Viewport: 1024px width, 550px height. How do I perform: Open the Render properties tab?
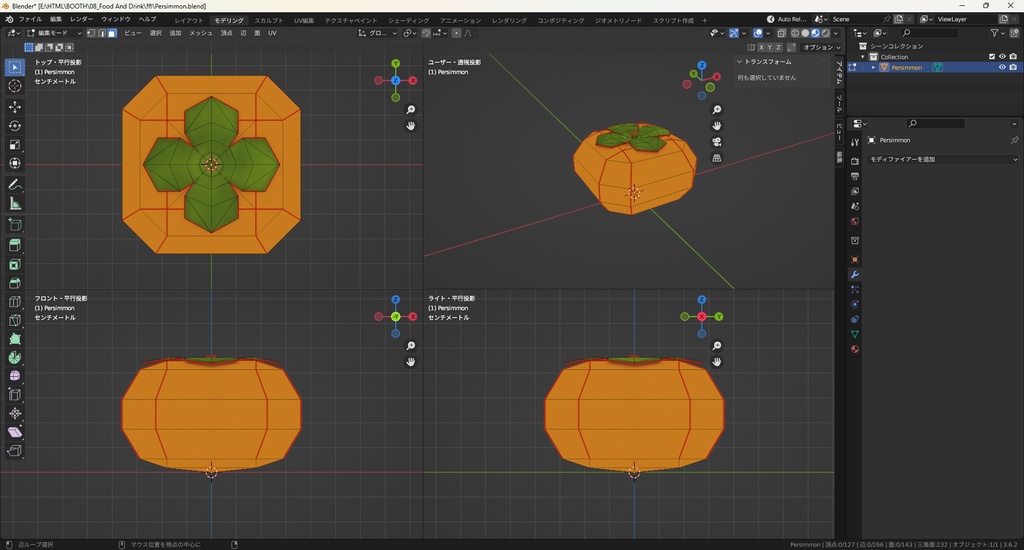tap(855, 160)
